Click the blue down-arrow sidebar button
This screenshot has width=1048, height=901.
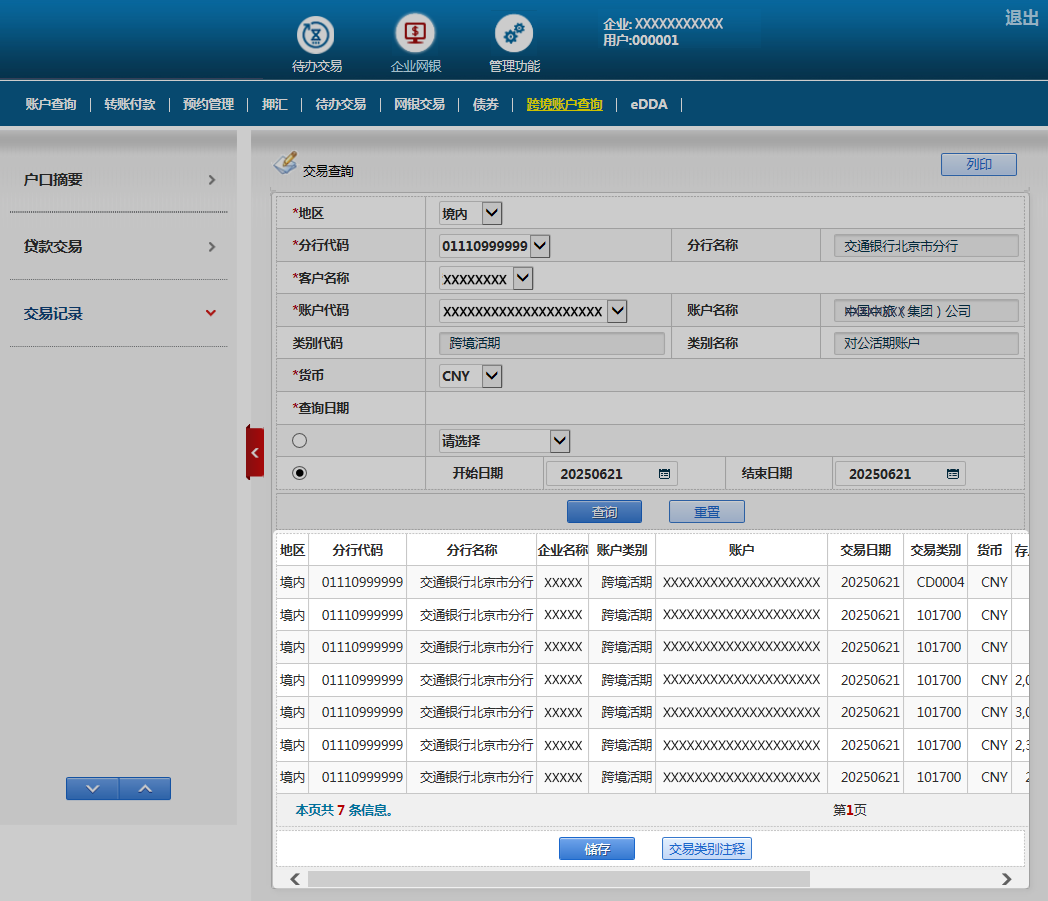[92, 789]
